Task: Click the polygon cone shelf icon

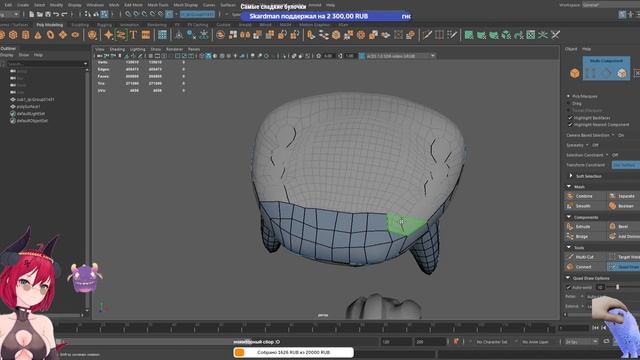Action: click(x=38, y=35)
